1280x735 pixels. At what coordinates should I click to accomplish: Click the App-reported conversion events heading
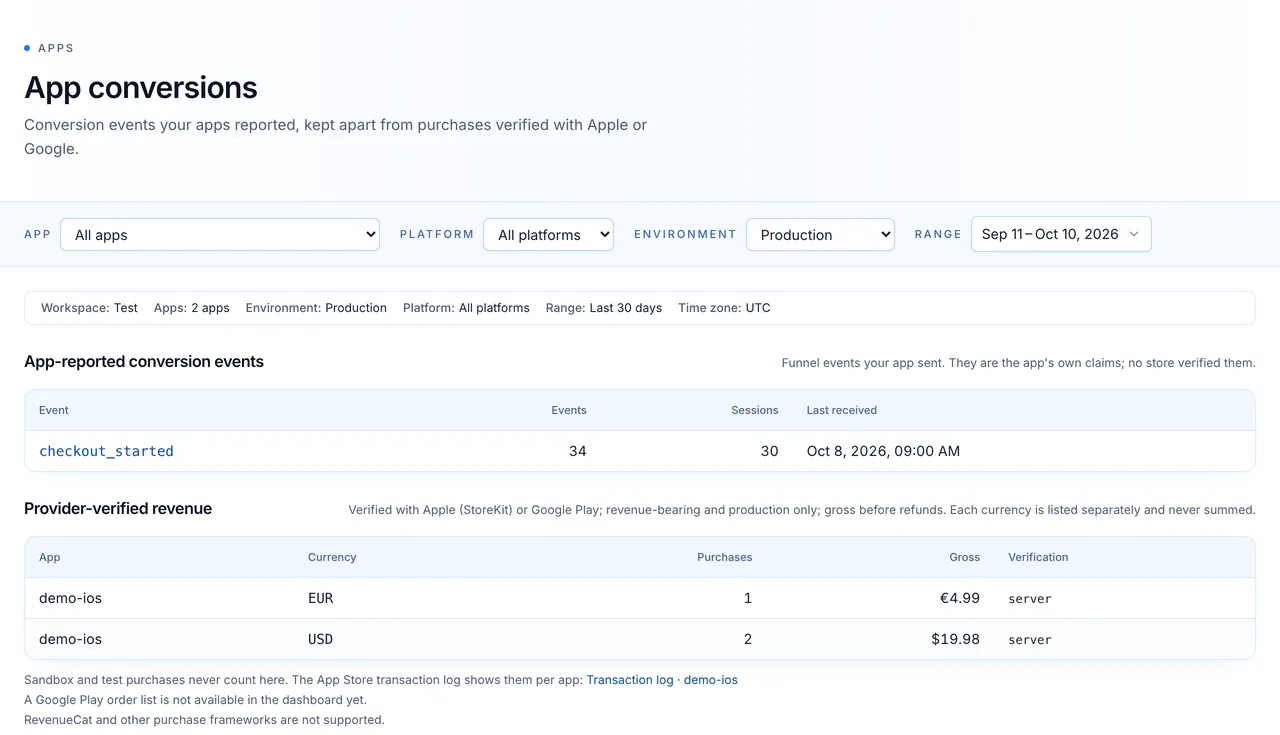(x=144, y=361)
